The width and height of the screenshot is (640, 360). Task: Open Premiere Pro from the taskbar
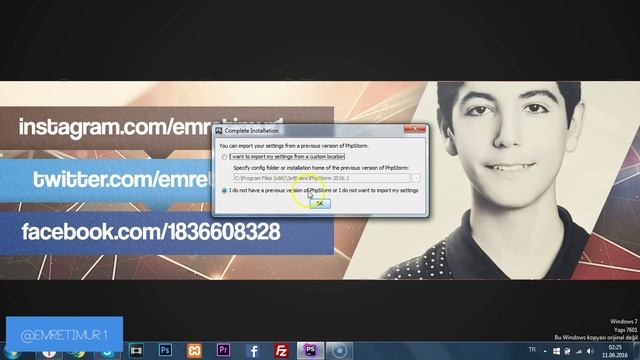point(223,350)
